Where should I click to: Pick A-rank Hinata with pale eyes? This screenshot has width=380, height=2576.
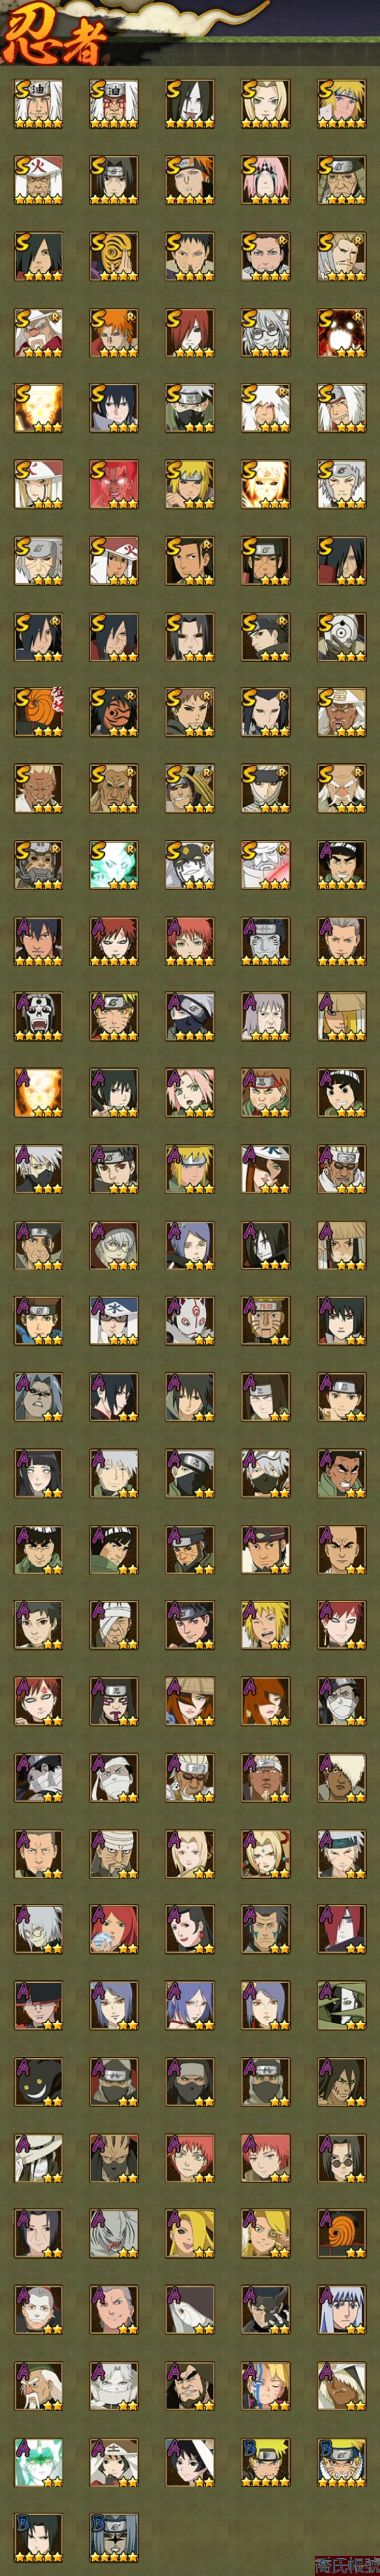click(38, 1472)
